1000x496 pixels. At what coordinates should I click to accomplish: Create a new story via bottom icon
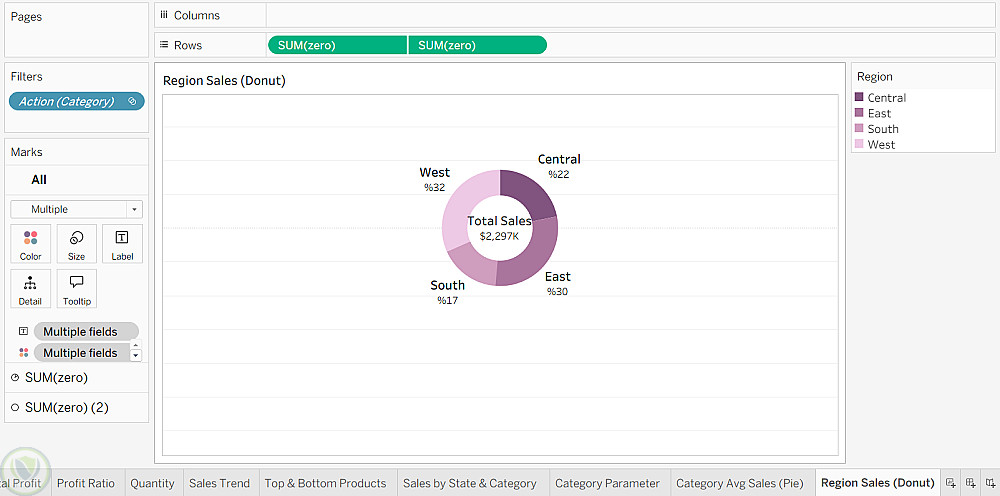tap(990, 483)
